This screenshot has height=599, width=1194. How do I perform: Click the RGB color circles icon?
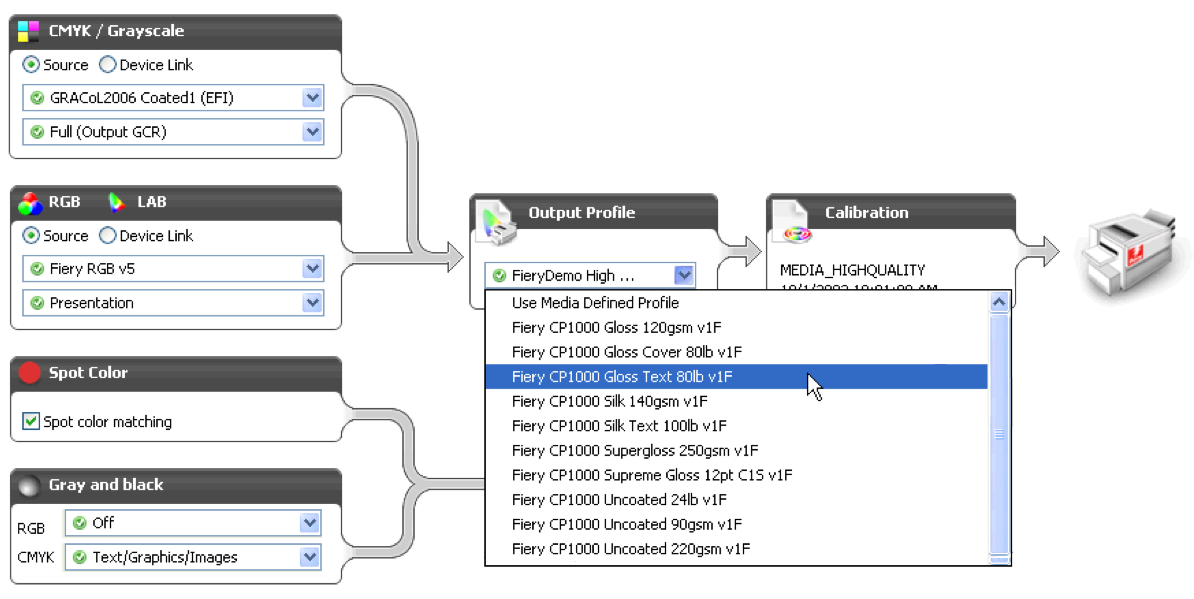30,203
